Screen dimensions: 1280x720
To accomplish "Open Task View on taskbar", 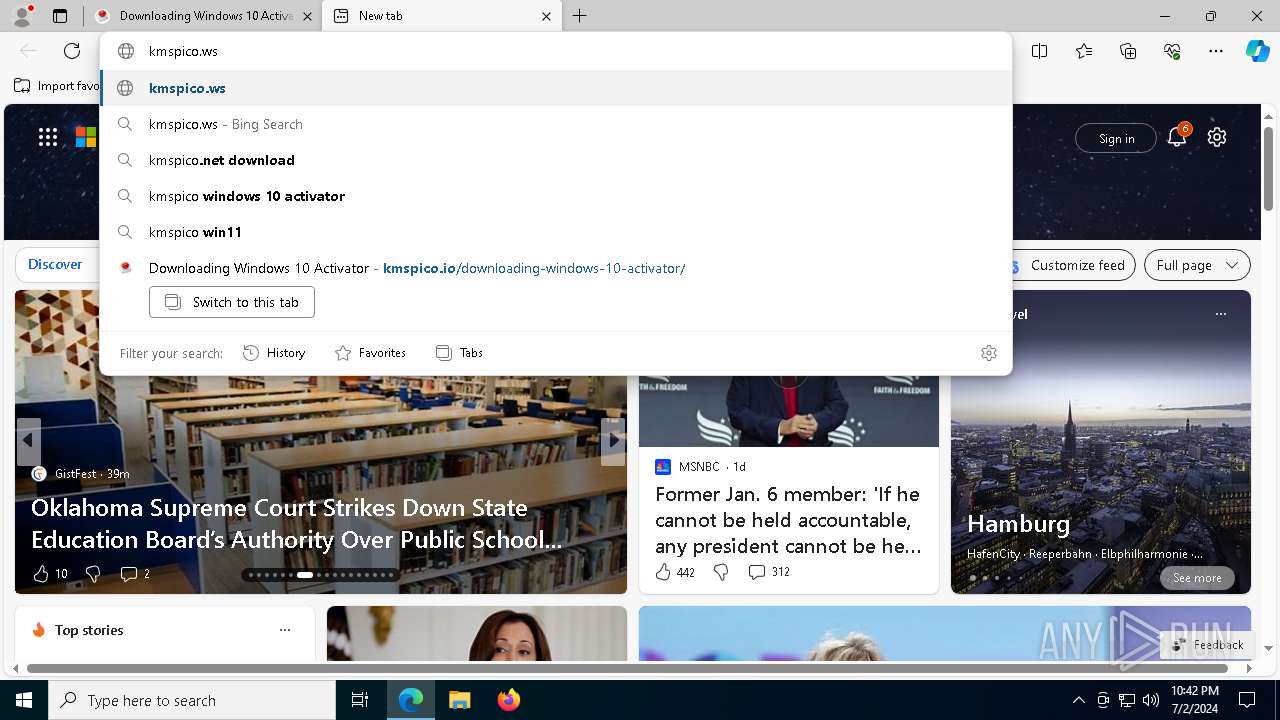I will [360, 700].
